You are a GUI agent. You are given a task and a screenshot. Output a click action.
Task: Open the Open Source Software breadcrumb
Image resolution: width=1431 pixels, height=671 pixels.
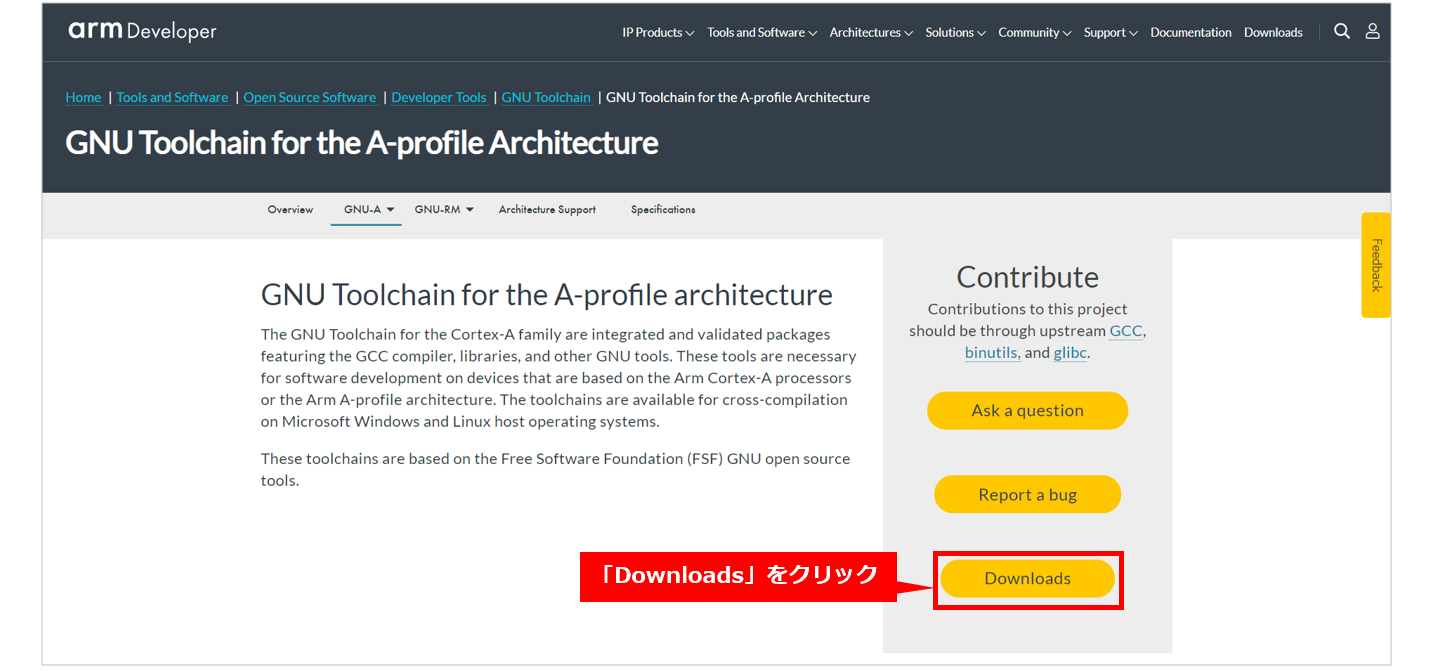pyautogui.click(x=310, y=97)
